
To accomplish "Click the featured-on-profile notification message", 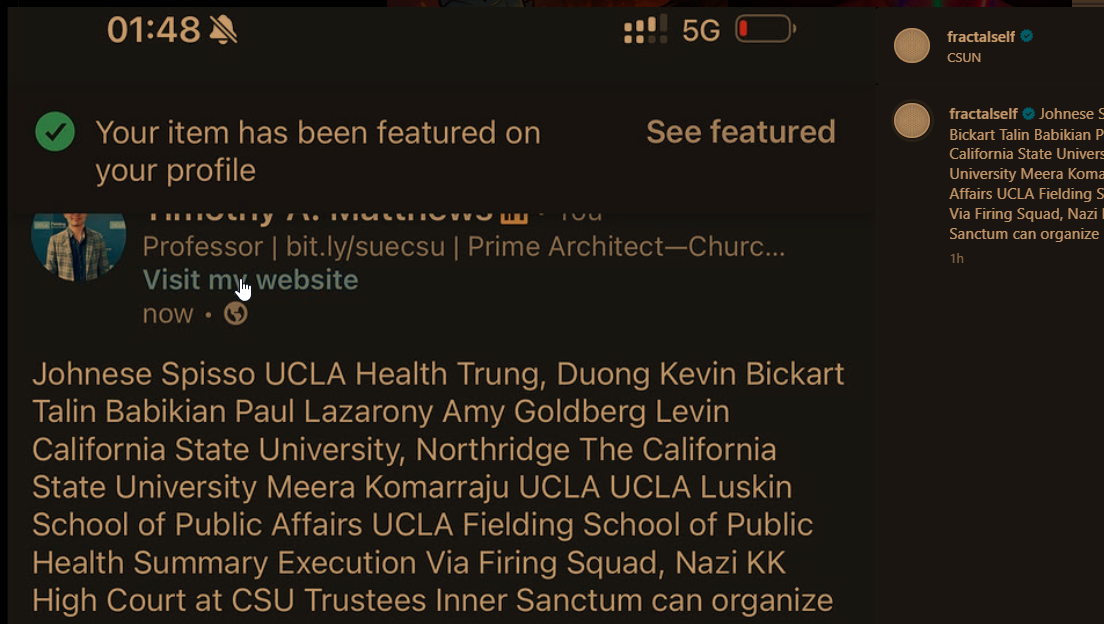I will (318, 151).
